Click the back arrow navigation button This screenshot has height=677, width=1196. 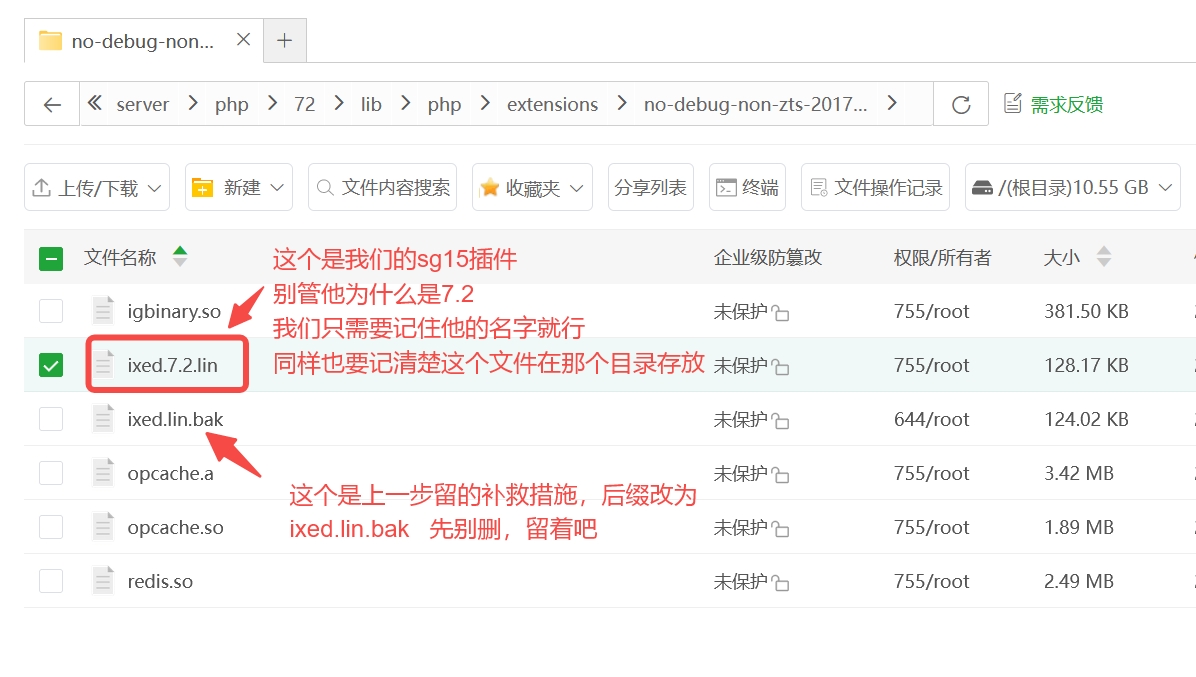coord(52,104)
